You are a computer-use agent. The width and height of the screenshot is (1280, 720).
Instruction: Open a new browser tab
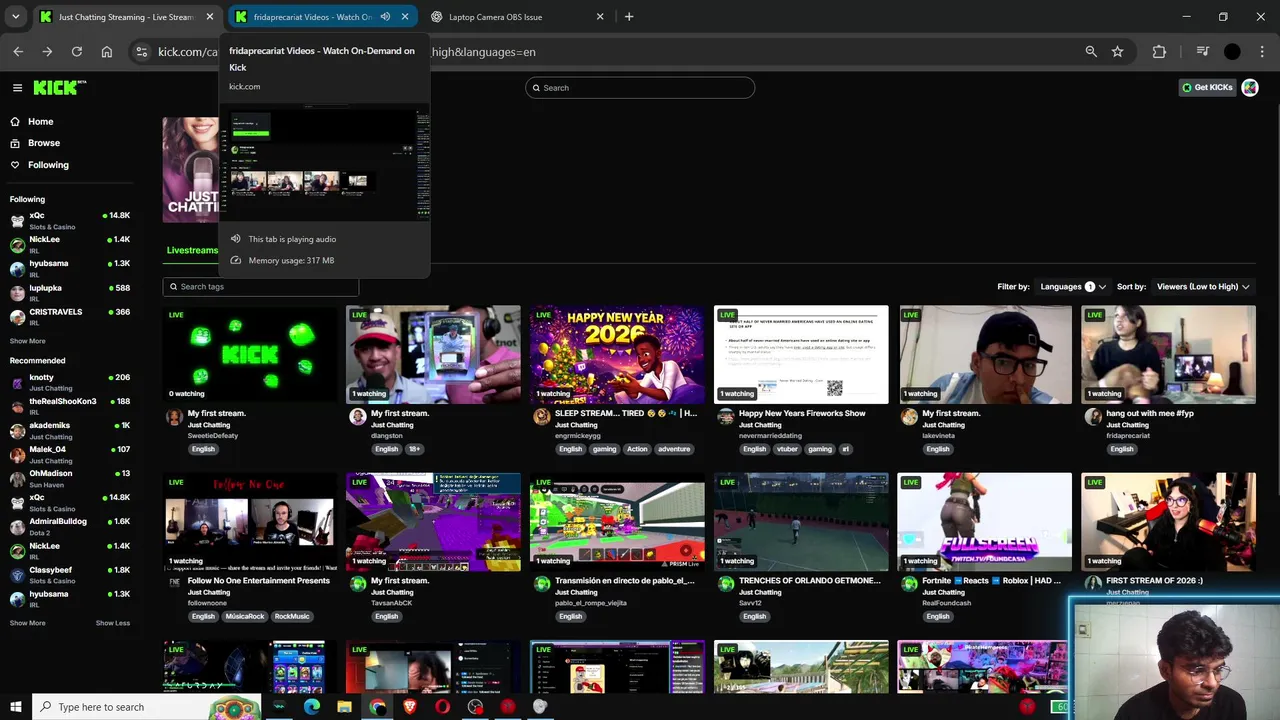click(x=629, y=17)
